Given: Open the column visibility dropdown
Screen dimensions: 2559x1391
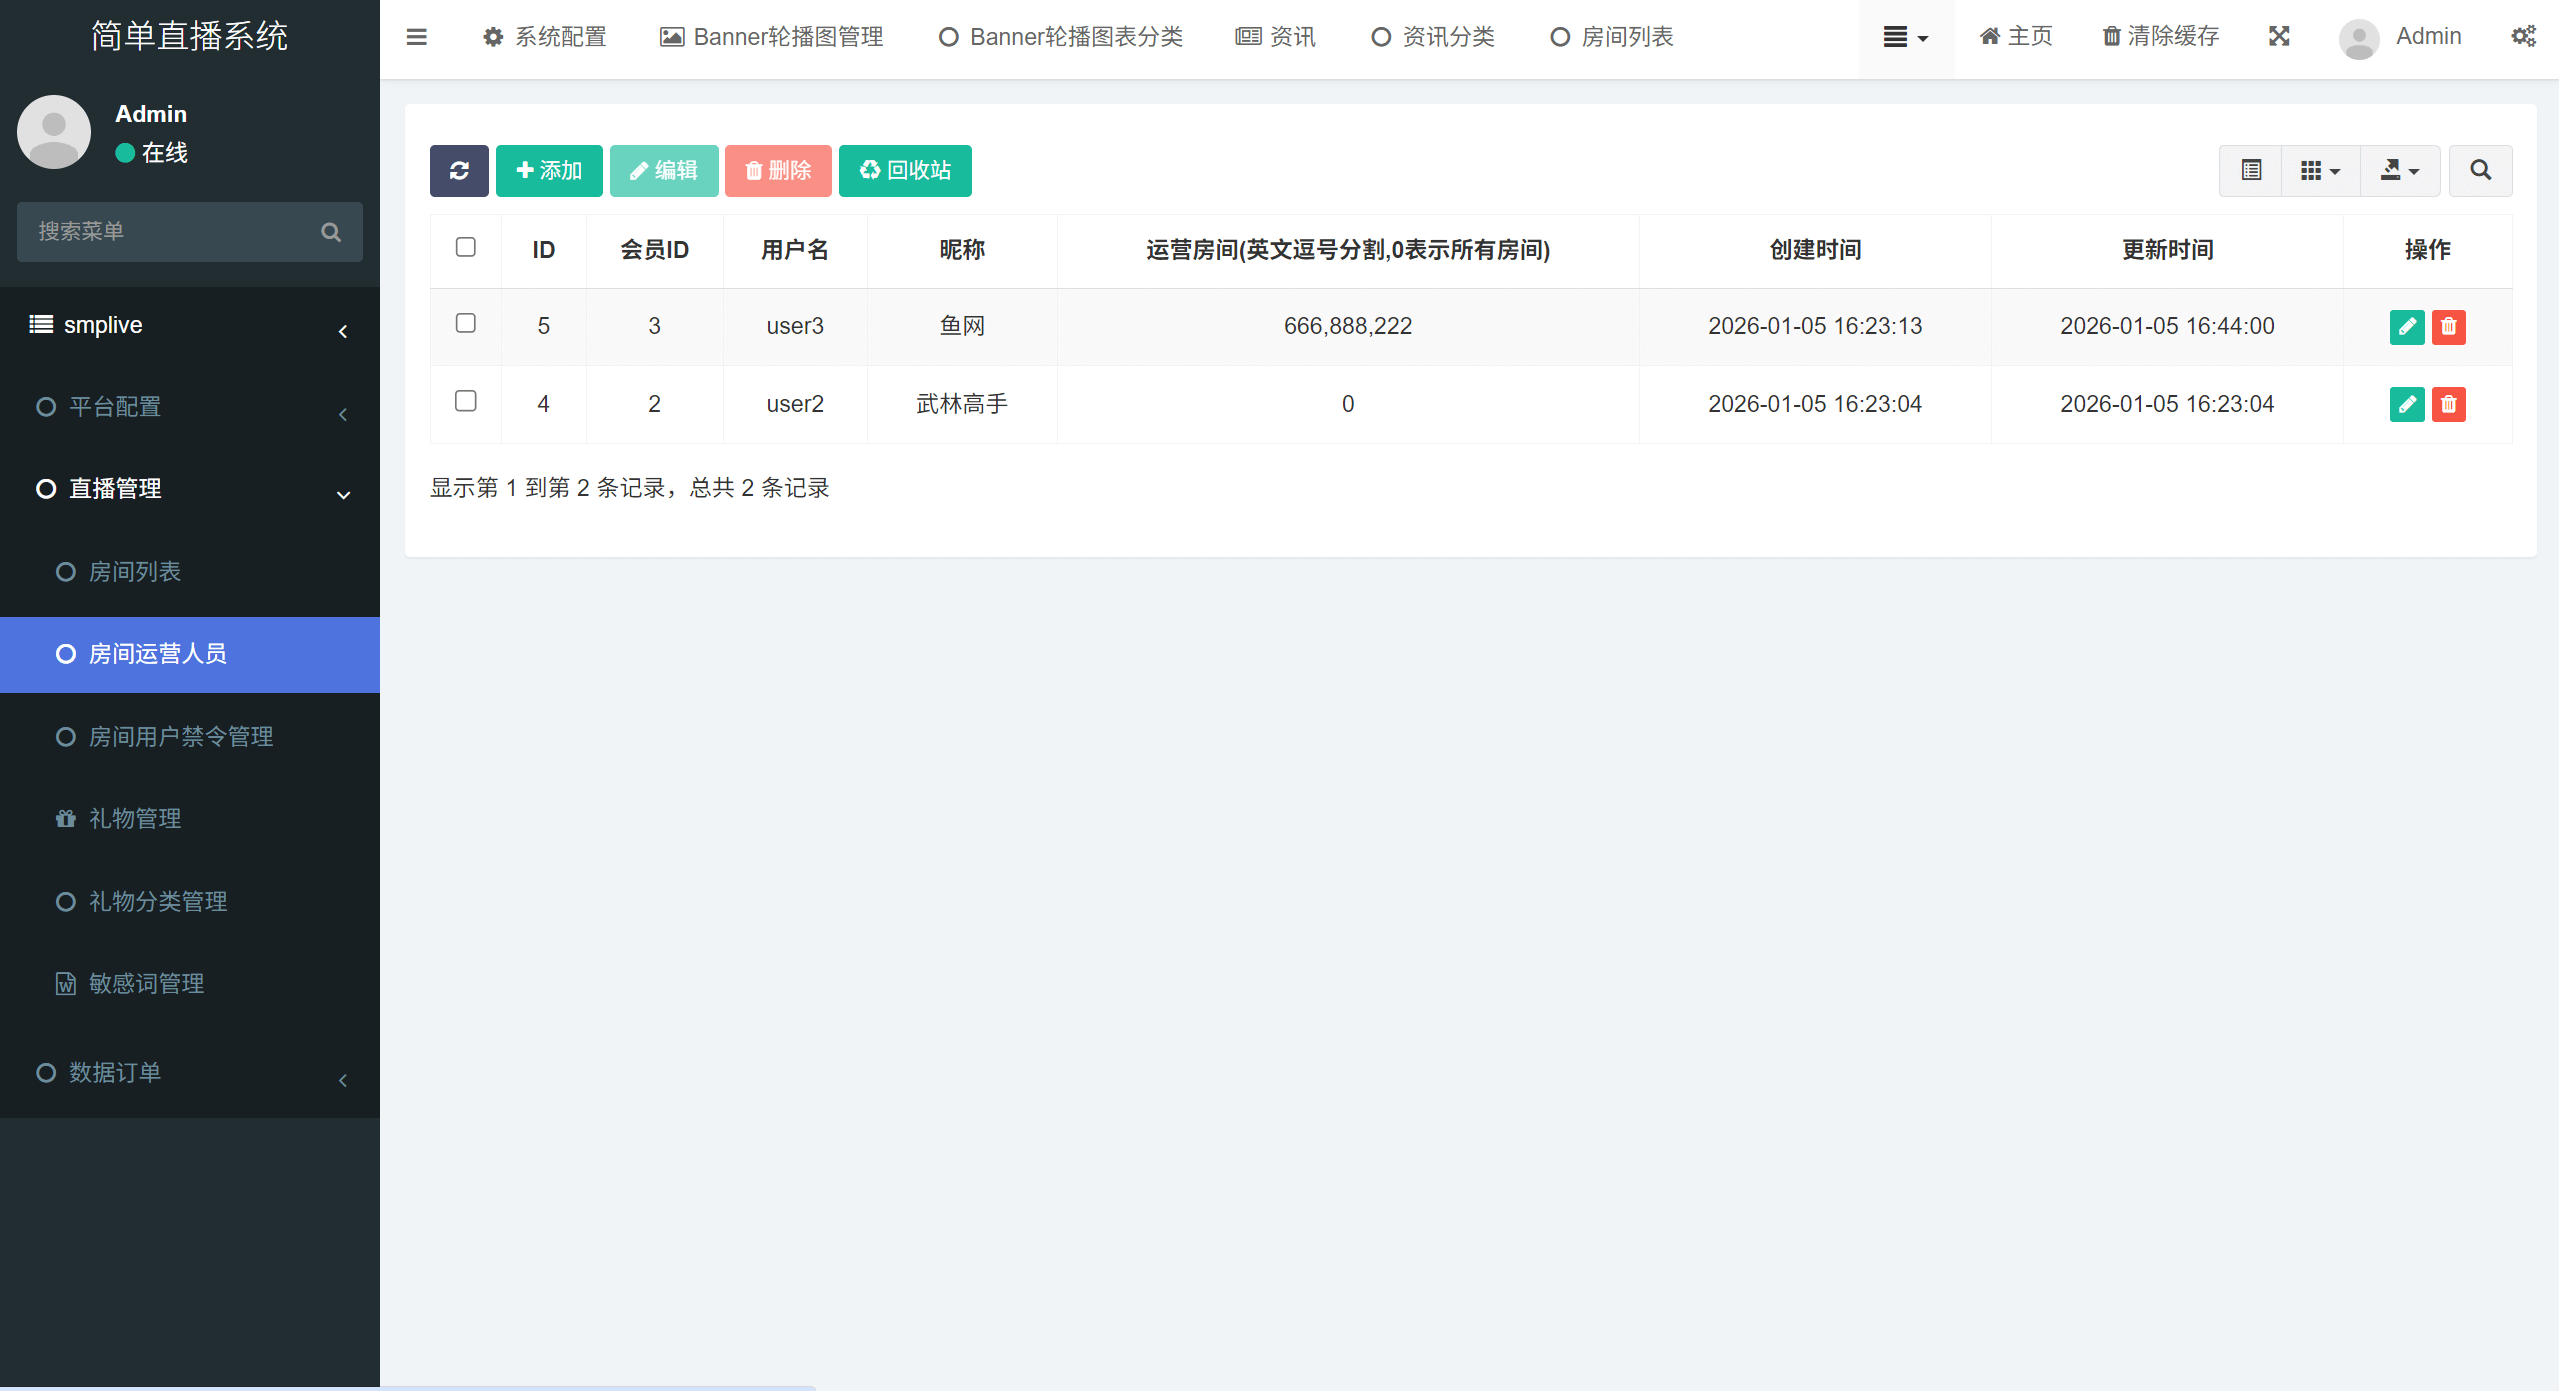Looking at the screenshot, I should coord(2320,170).
